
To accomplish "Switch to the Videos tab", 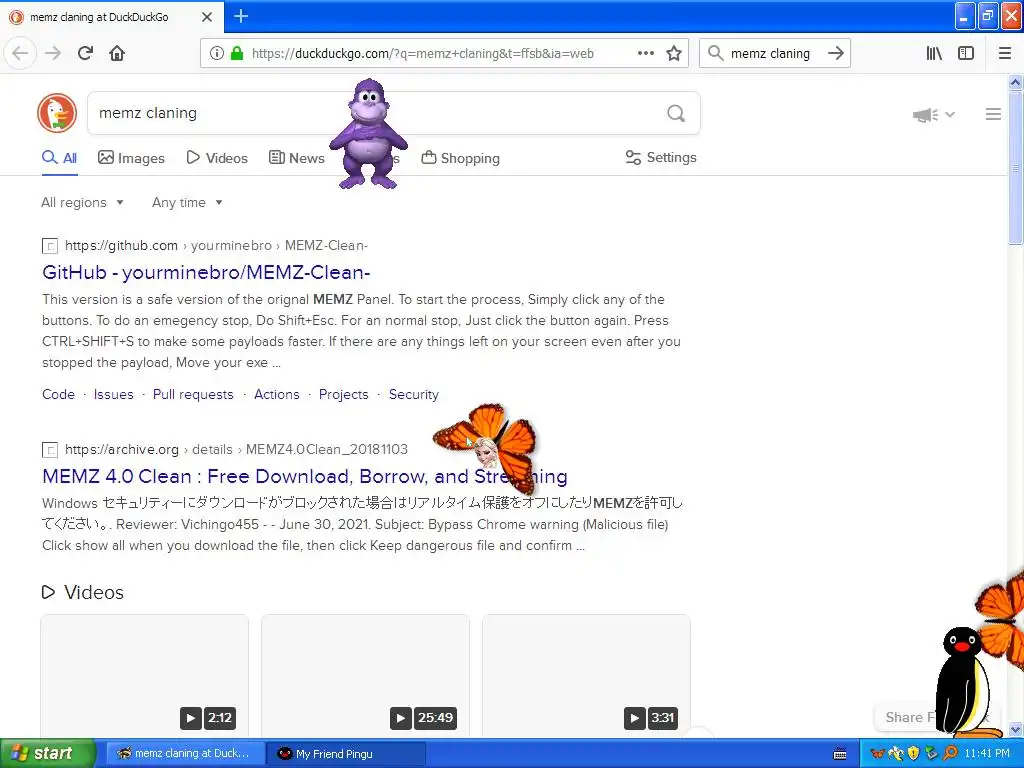I will click(217, 158).
